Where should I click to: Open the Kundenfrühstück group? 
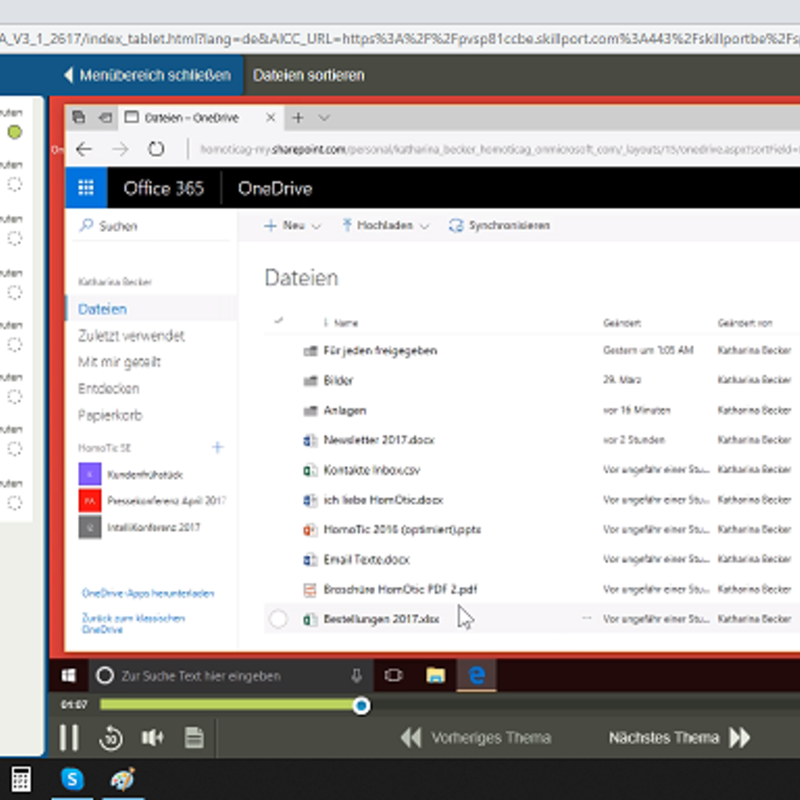coord(131,474)
